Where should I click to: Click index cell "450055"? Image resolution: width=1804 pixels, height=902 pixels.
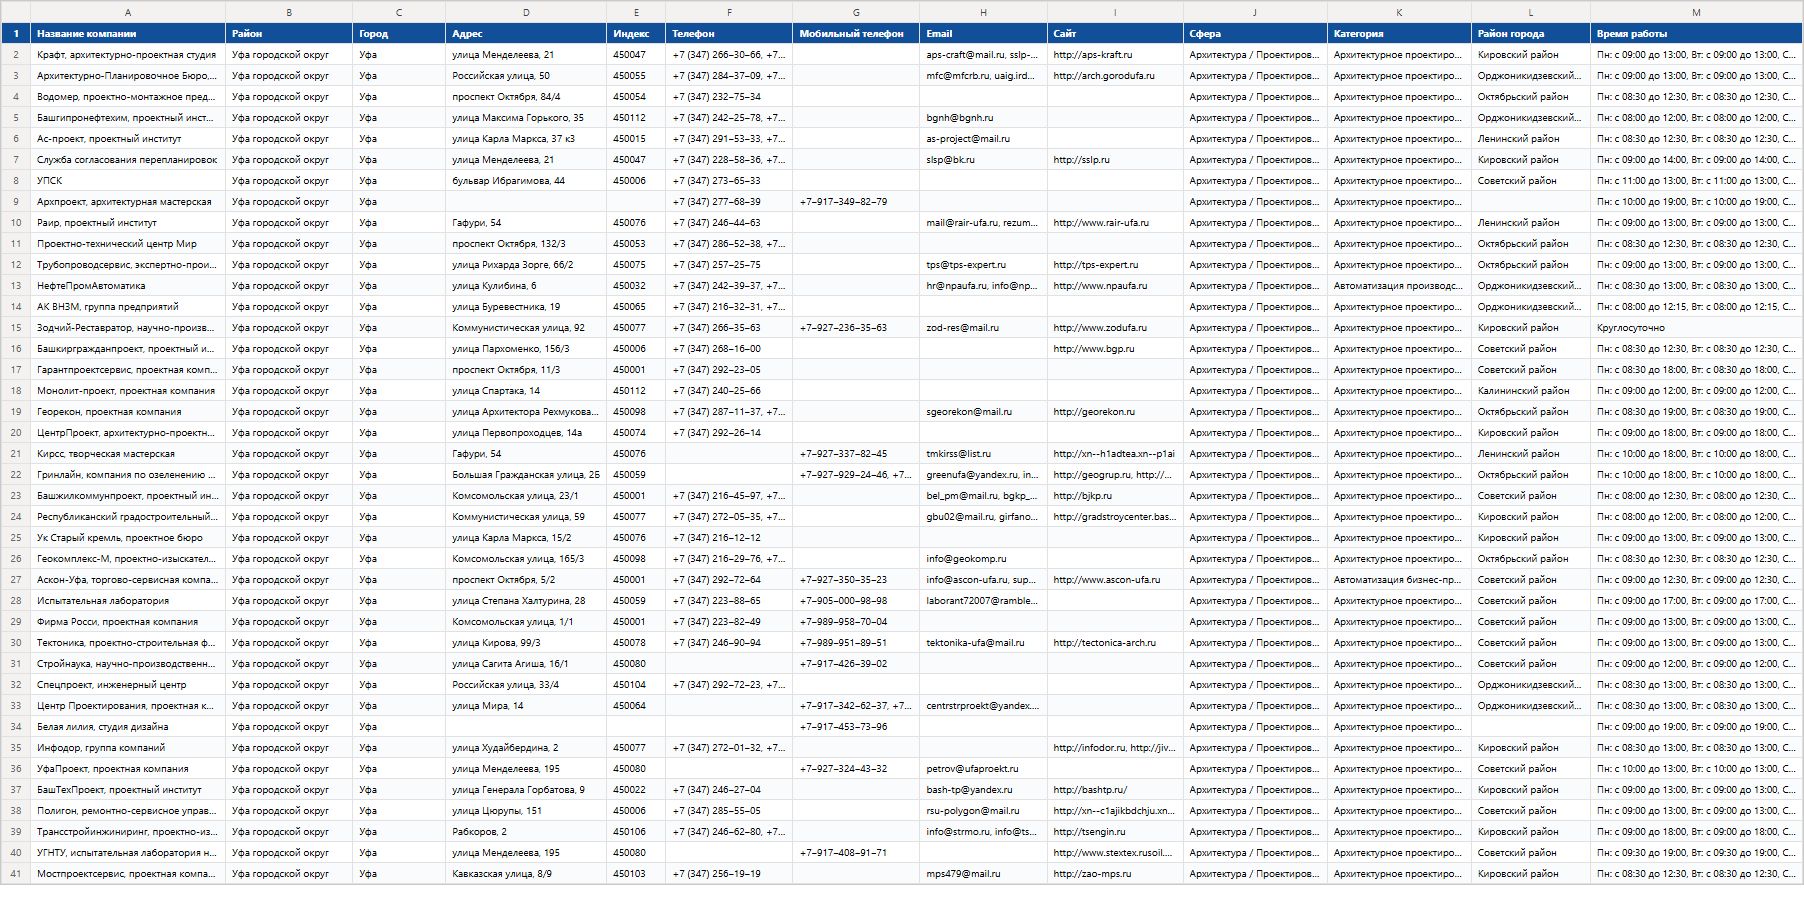coord(636,75)
